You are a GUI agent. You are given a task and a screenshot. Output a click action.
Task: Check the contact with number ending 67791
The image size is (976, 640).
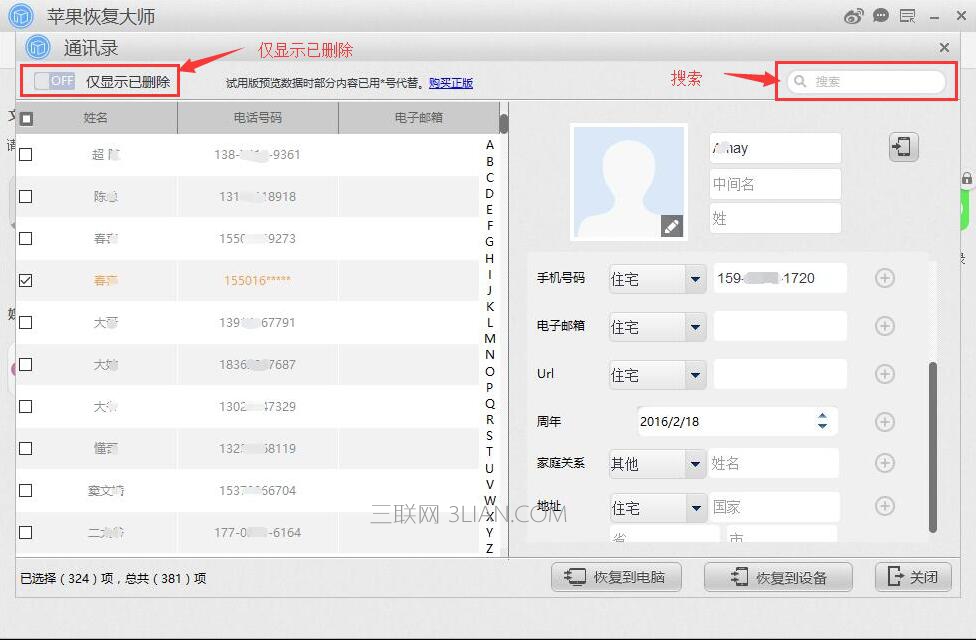[26, 322]
